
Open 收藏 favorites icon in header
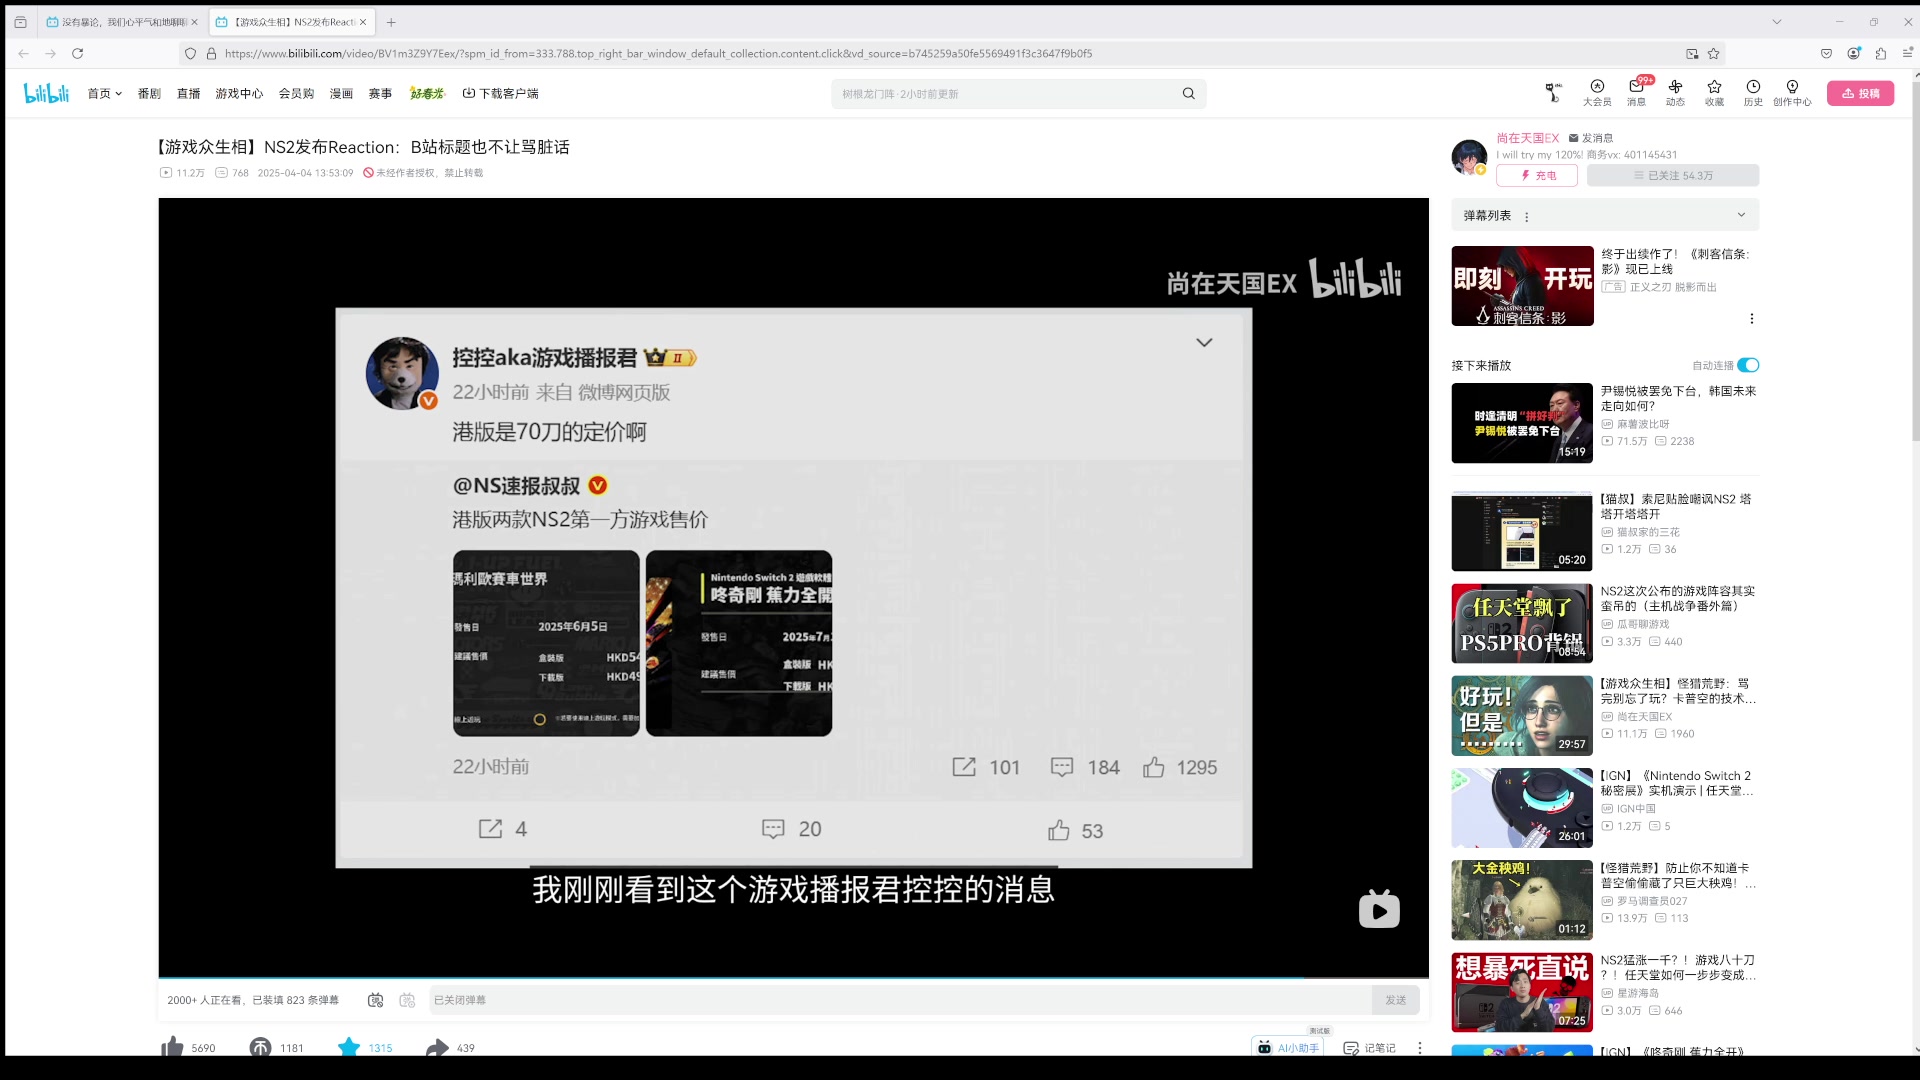pyautogui.click(x=1714, y=93)
